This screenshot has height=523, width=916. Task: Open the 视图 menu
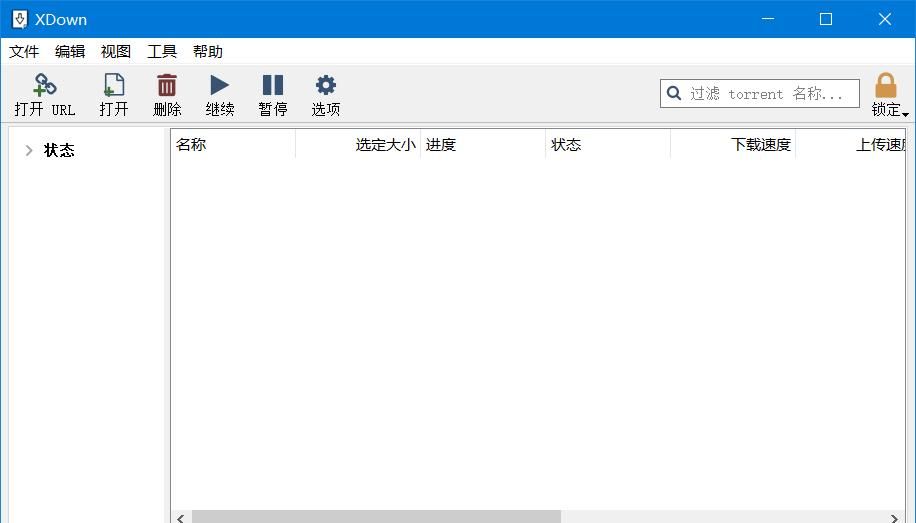(116, 51)
